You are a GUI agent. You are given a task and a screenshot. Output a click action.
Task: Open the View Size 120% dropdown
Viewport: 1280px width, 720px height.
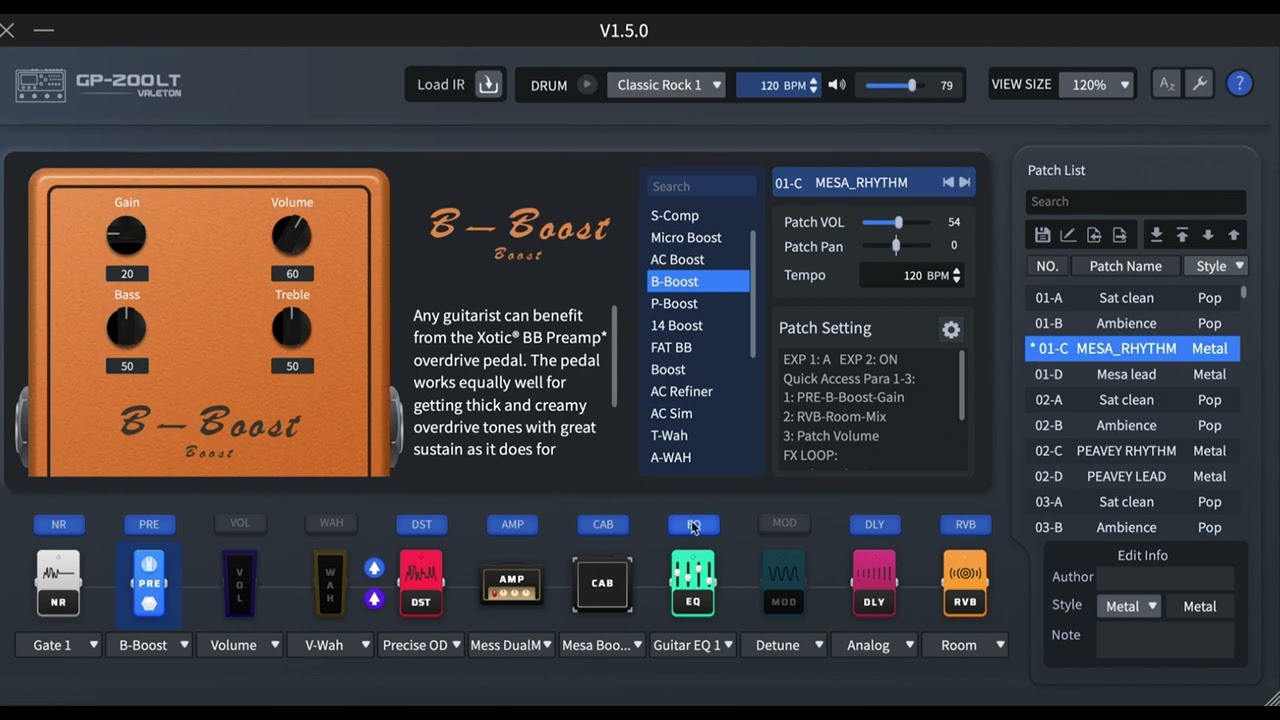point(1096,85)
